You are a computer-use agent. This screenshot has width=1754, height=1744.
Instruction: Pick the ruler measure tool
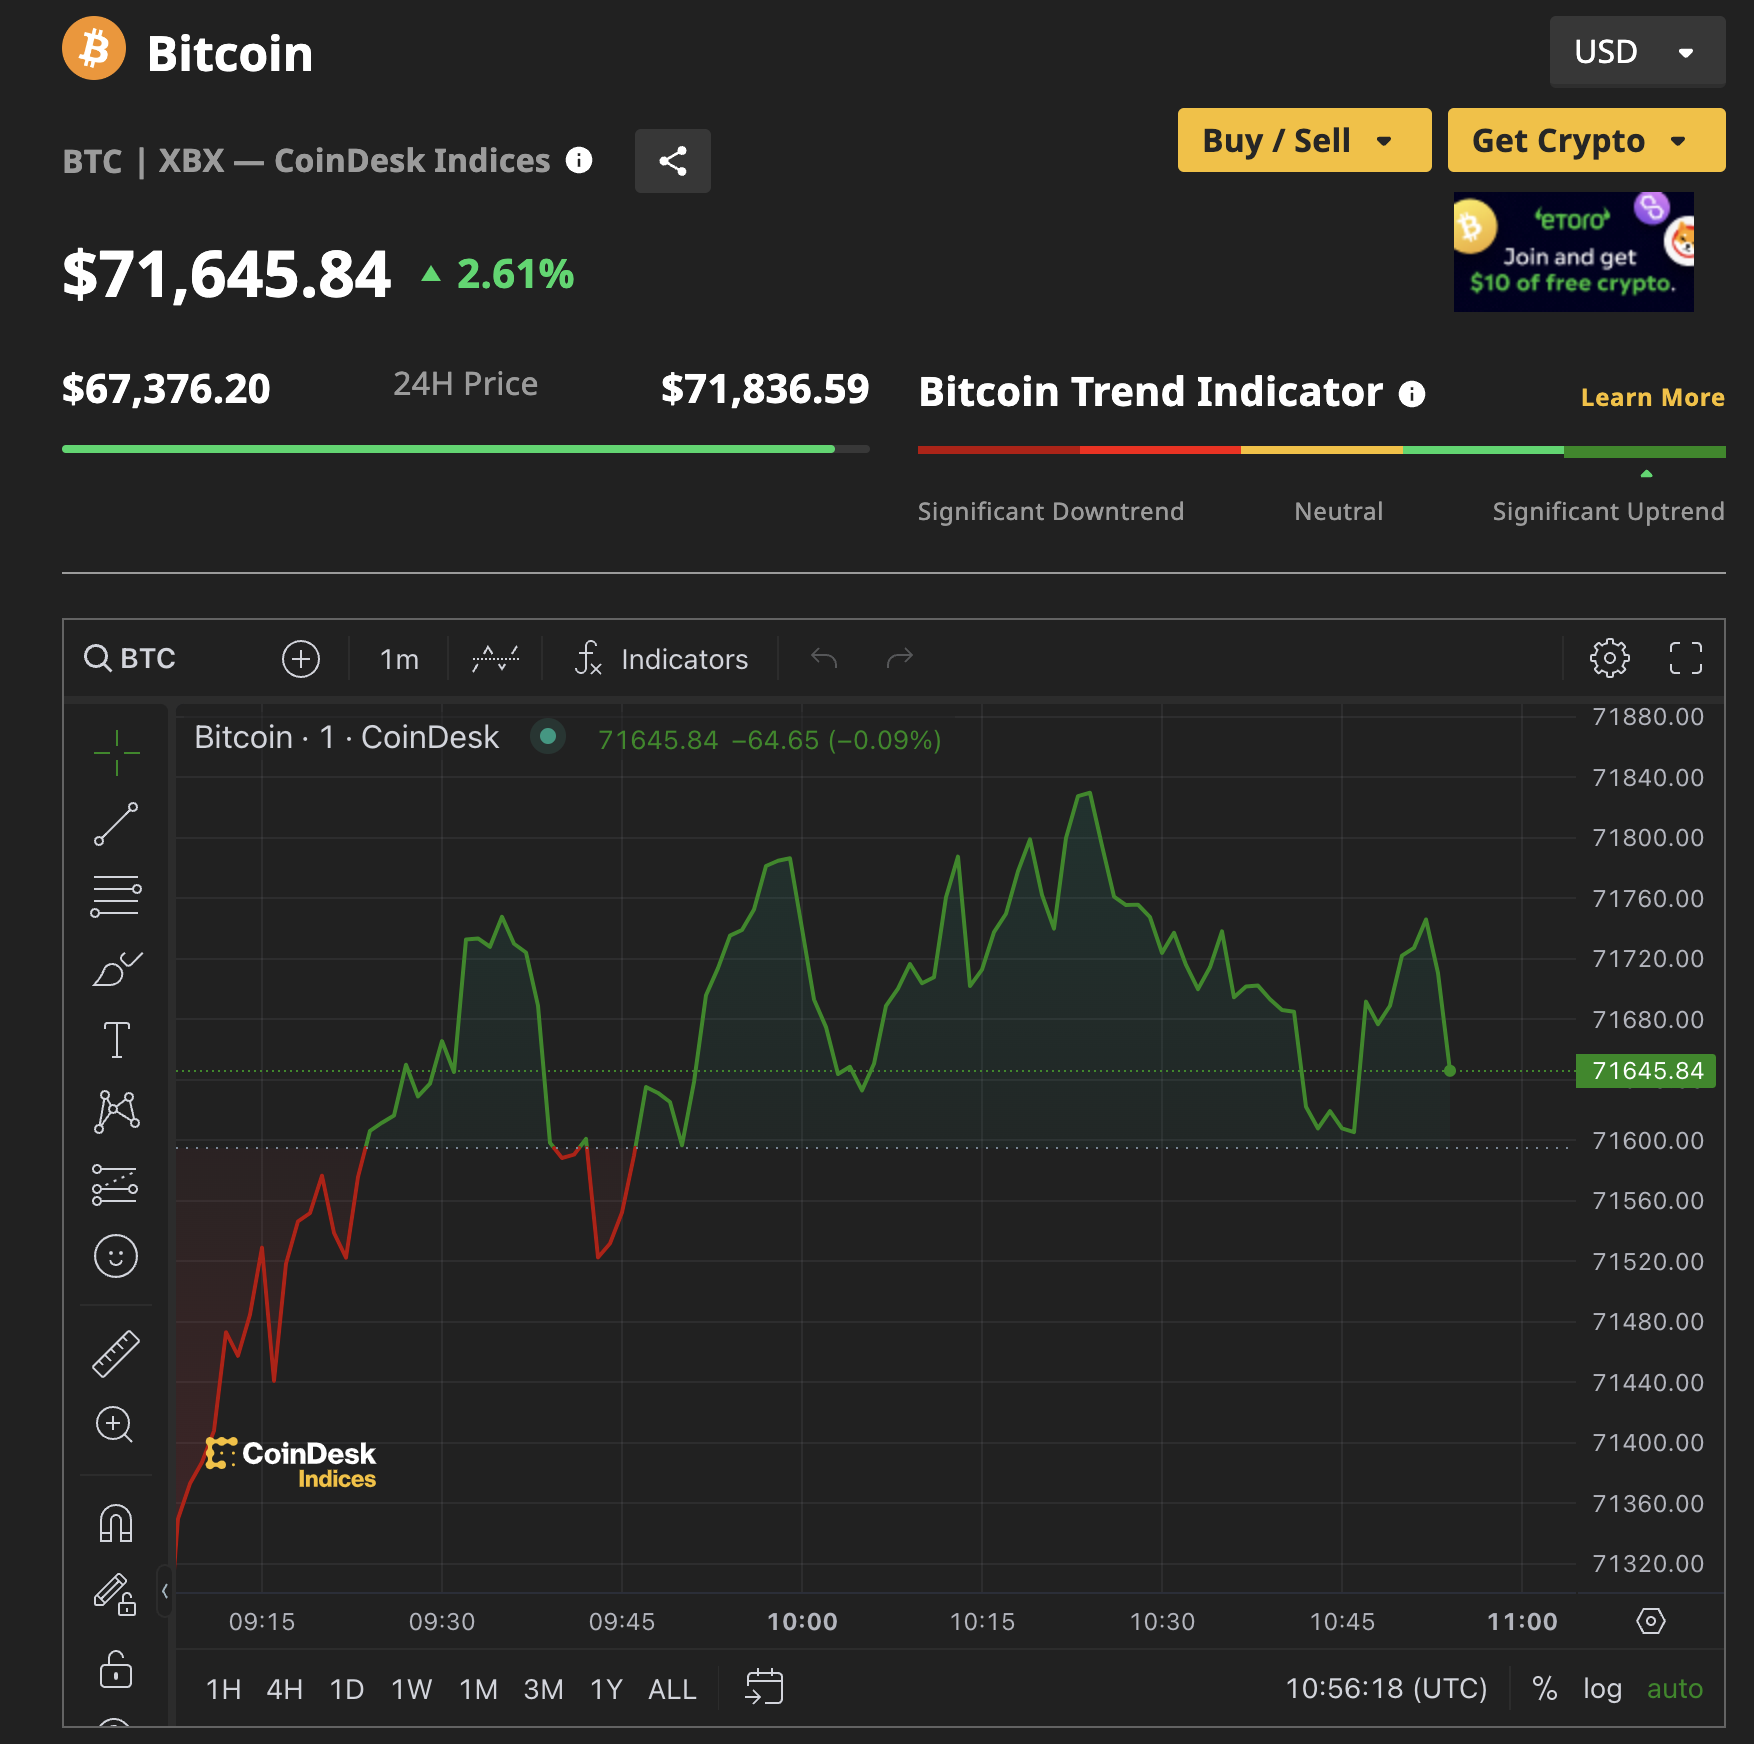click(x=116, y=1354)
